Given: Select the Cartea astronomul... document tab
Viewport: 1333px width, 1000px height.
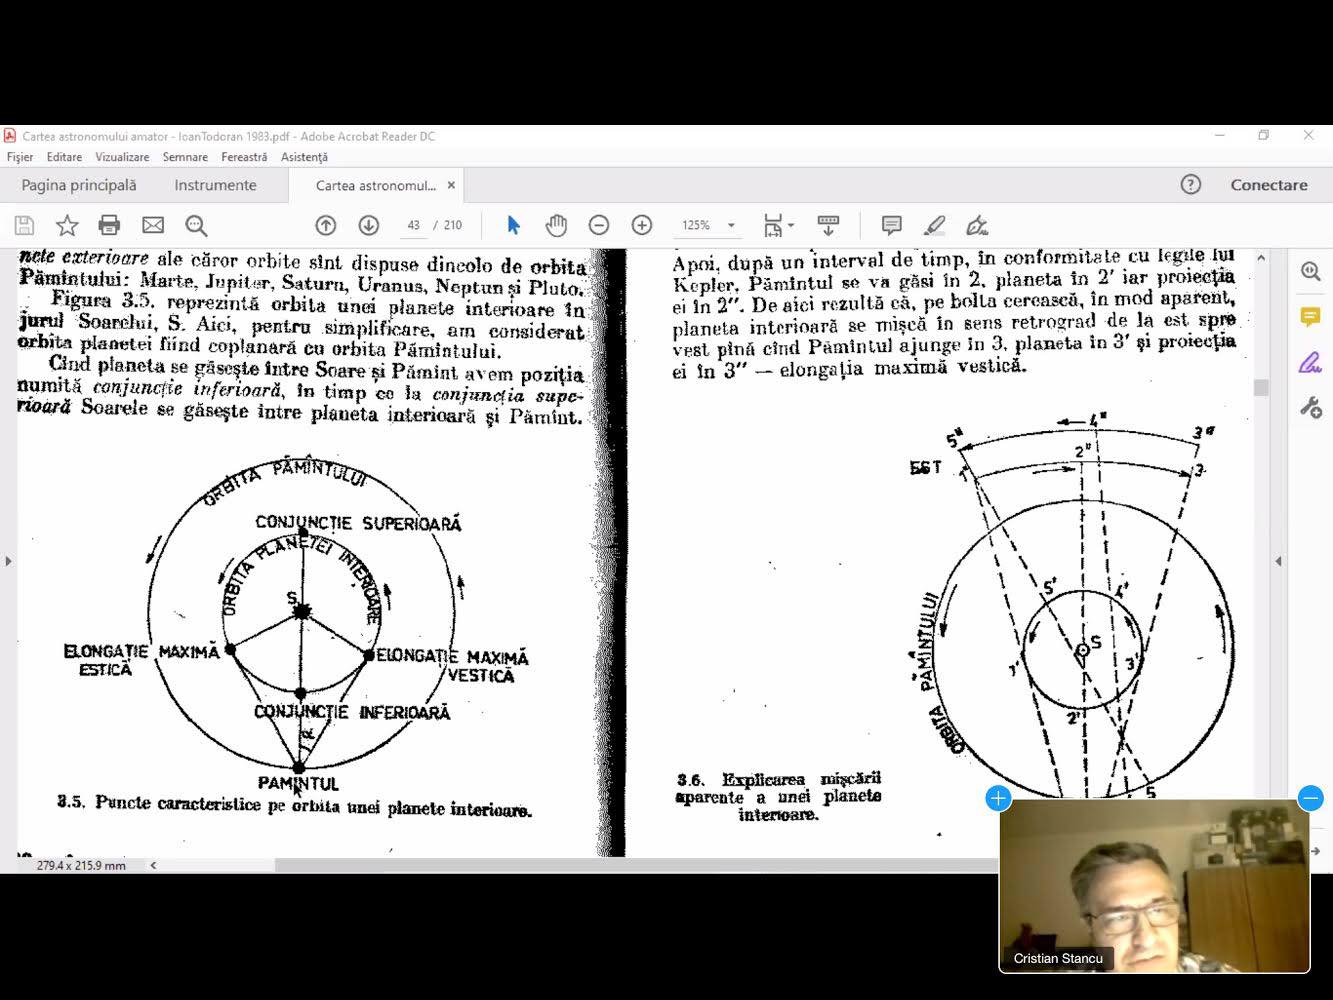Looking at the screenshot, I should pos(376,185).
